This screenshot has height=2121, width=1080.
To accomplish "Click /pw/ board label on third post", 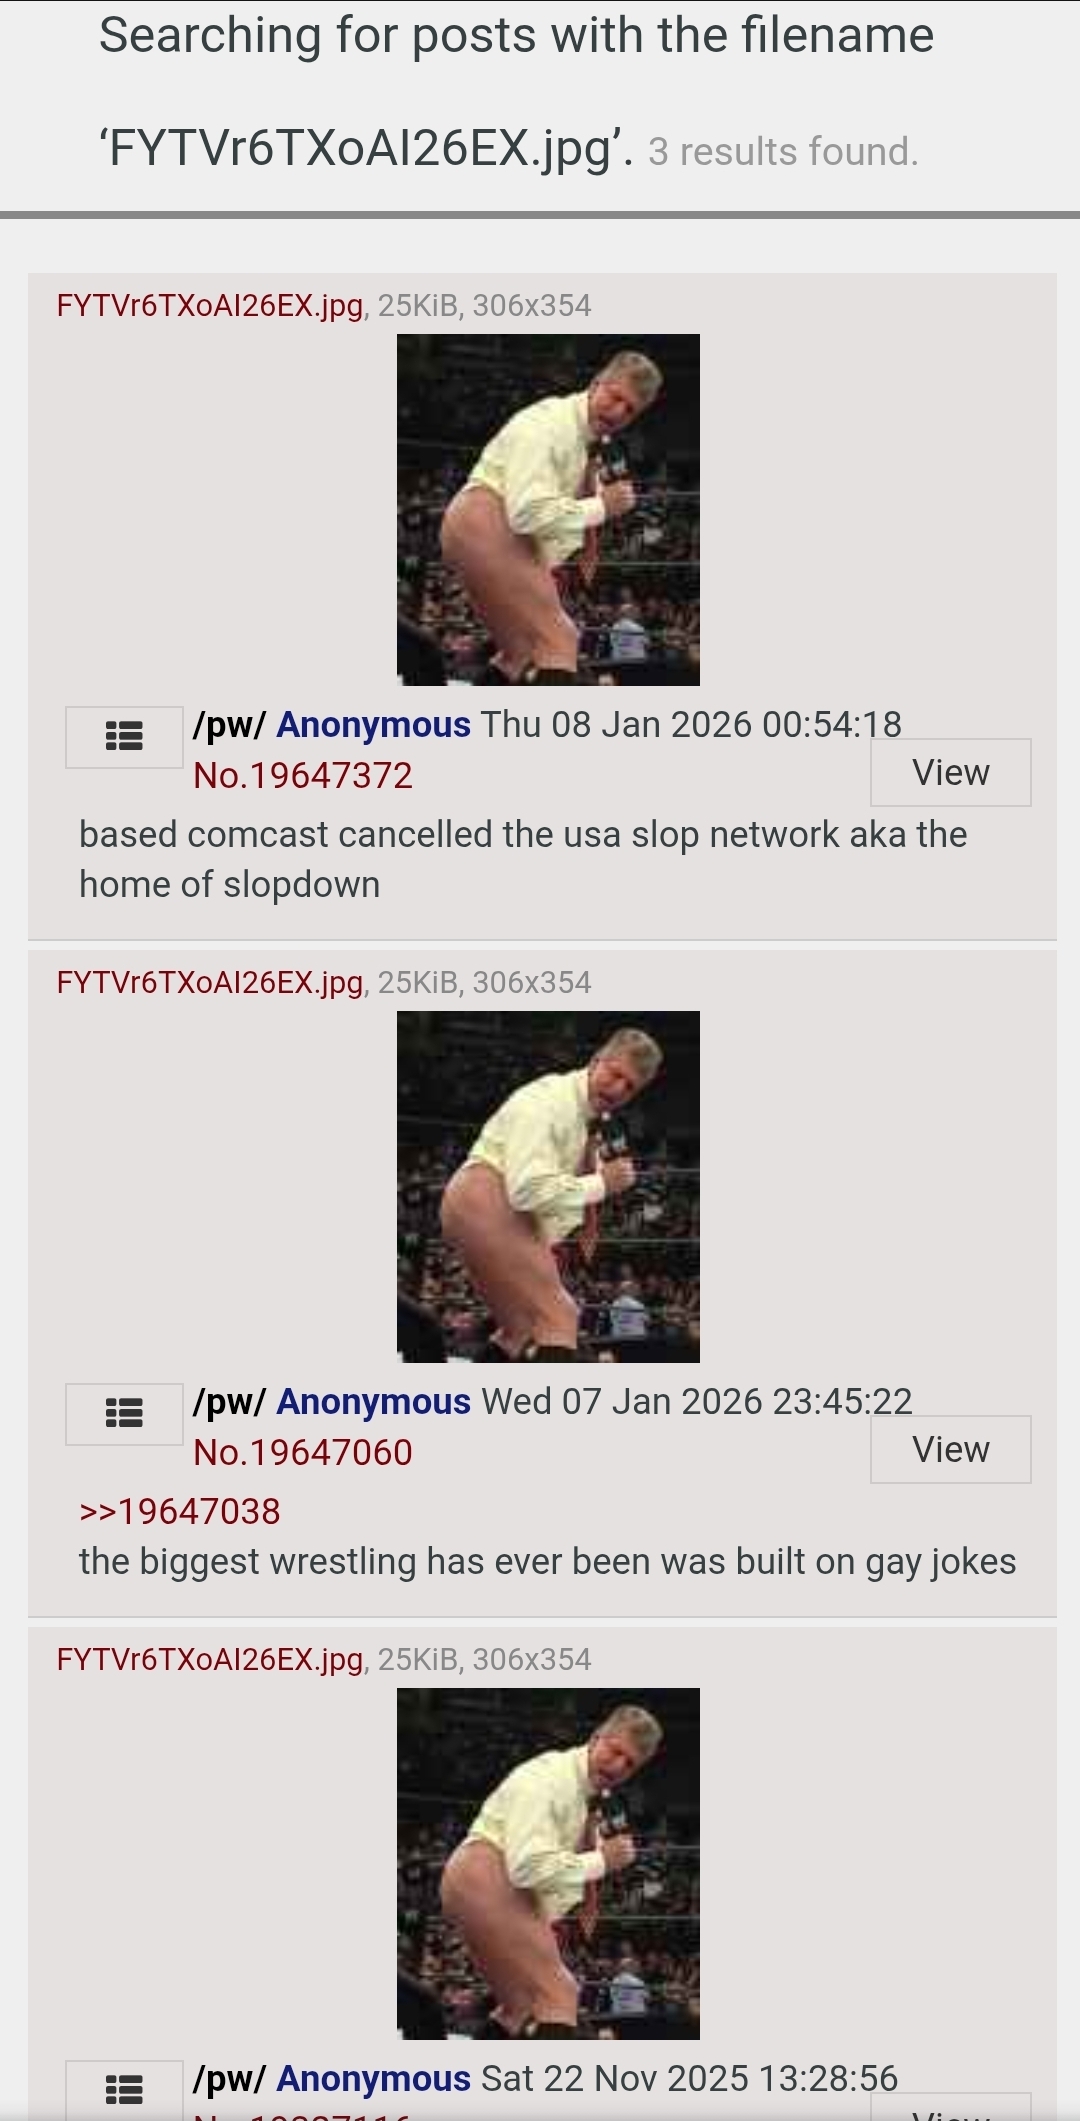I will 229,2078.
